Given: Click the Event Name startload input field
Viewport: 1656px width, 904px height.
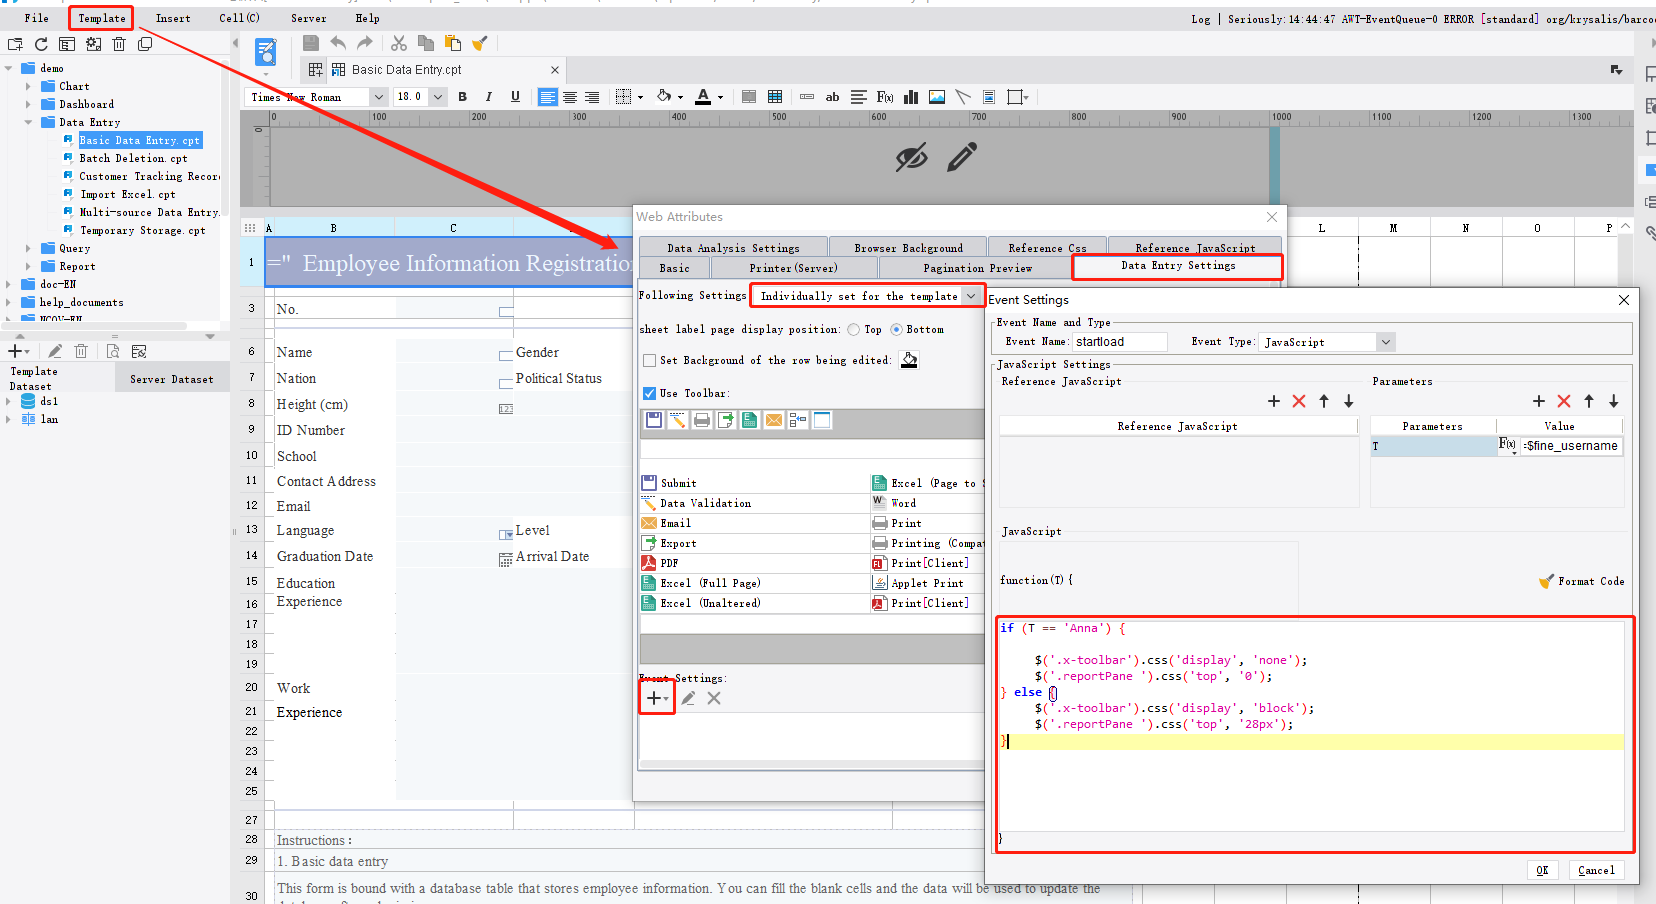Looking at the screenshot, I should (x=1119, y=341).
